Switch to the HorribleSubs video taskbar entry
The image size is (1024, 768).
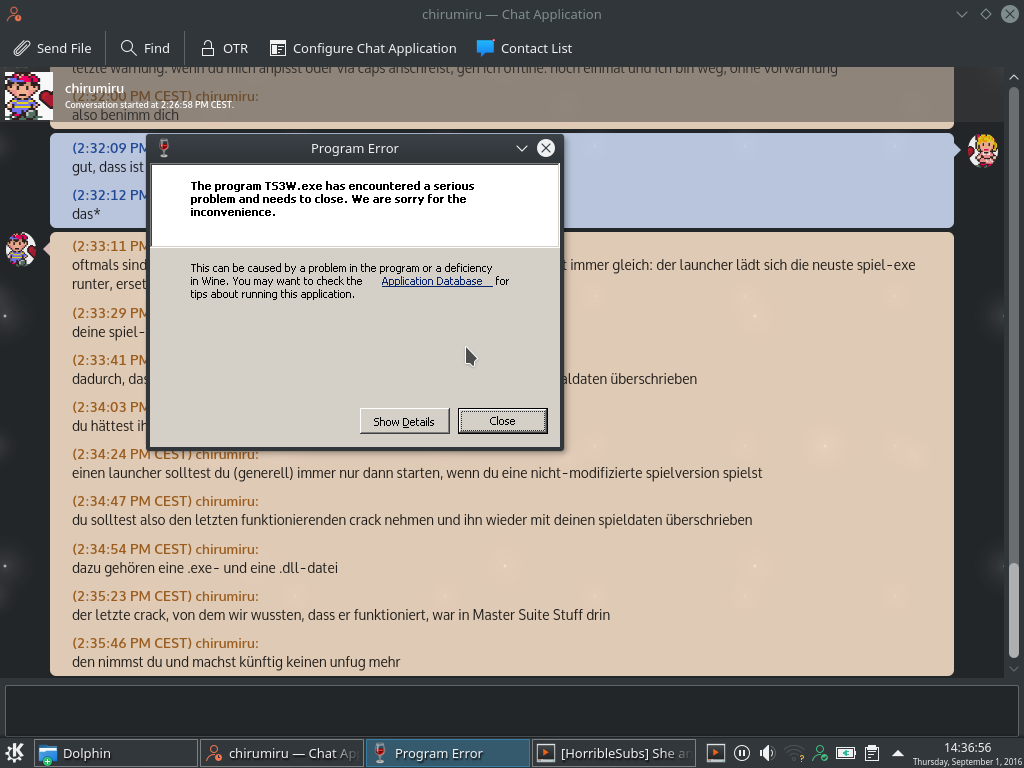click(614, 753)
